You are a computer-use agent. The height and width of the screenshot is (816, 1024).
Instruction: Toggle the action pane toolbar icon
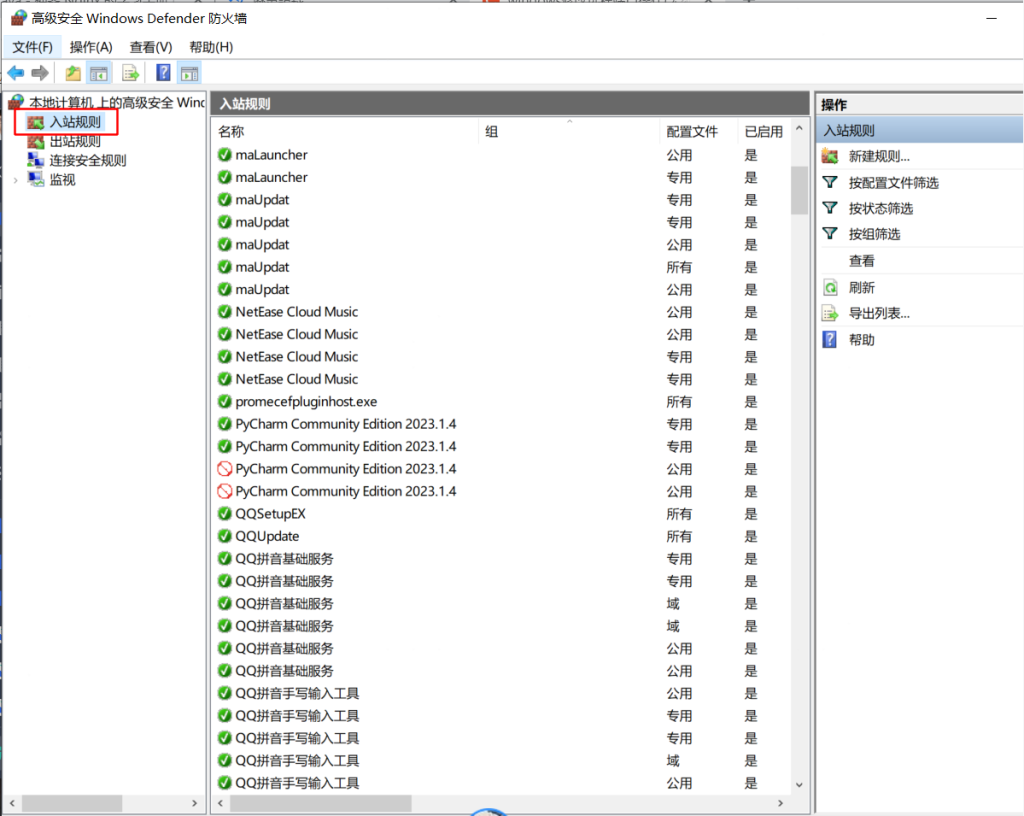coord(189,73)
